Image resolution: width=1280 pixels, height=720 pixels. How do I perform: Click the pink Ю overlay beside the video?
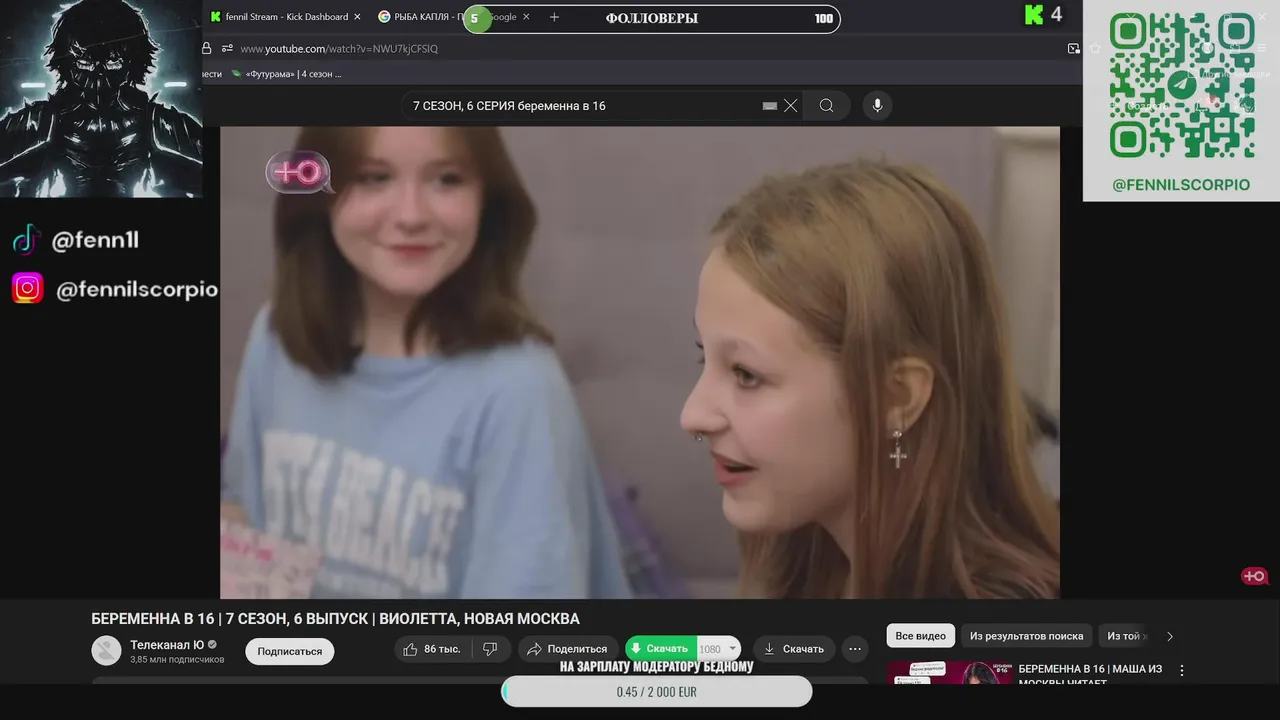(x=1254, y=576)
